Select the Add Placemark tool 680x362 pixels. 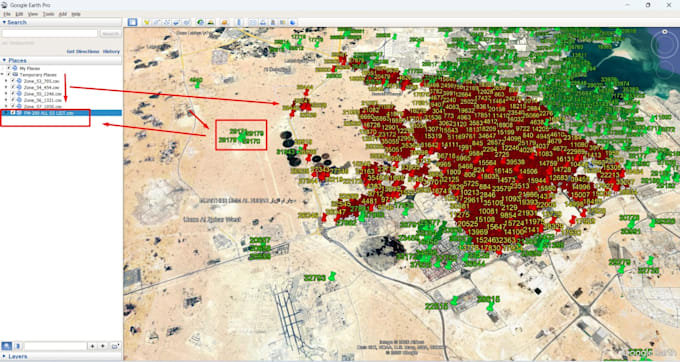(147, 22)
